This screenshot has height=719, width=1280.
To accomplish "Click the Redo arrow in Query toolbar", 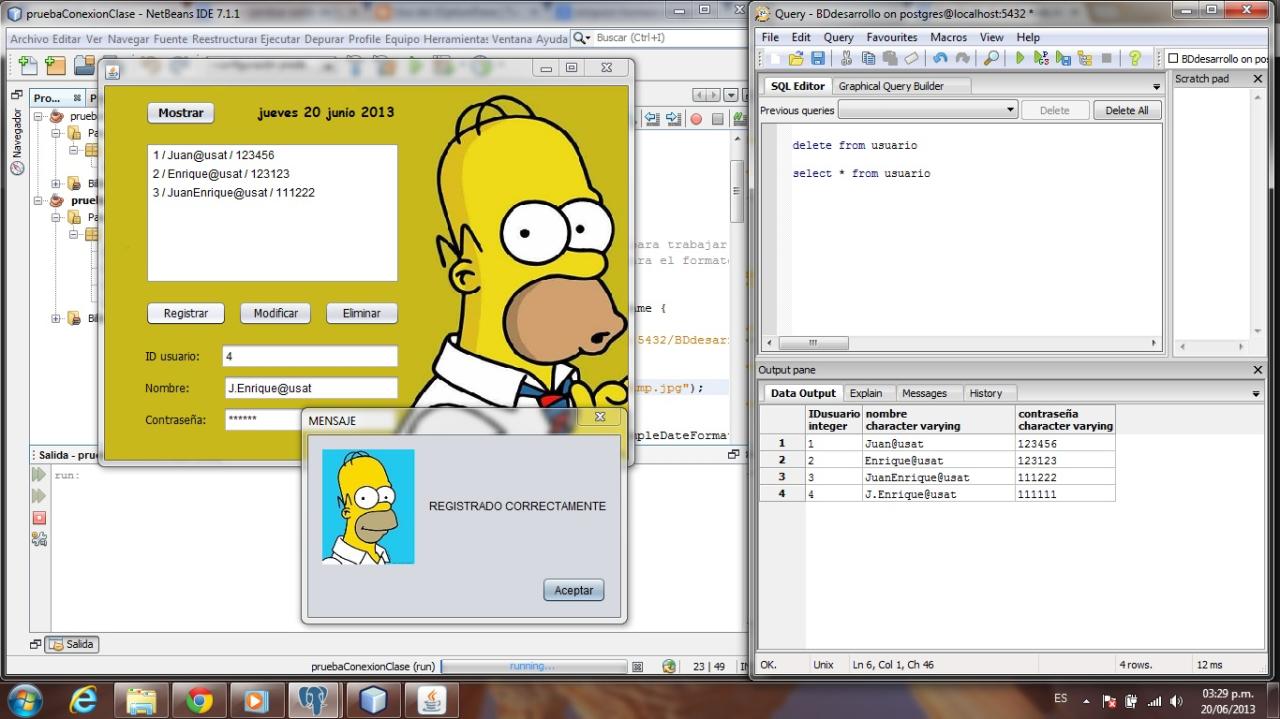I will pos(962,59).
